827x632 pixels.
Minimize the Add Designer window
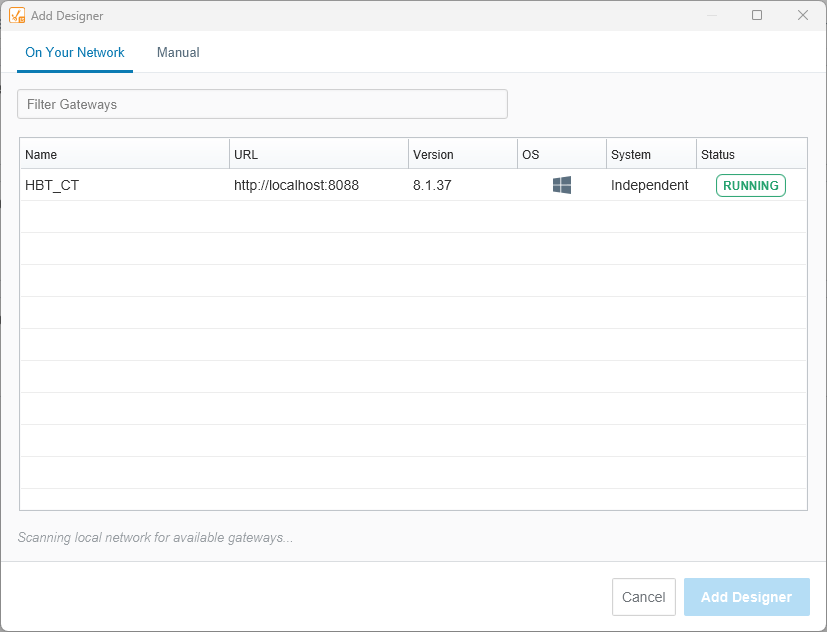(713, 15)
